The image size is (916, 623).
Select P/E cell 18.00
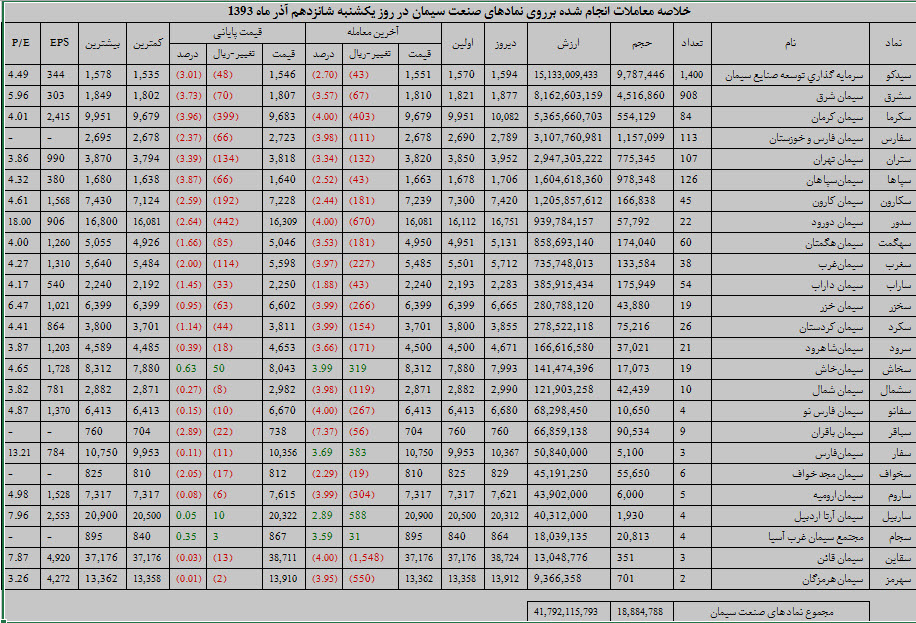(19, 222)
